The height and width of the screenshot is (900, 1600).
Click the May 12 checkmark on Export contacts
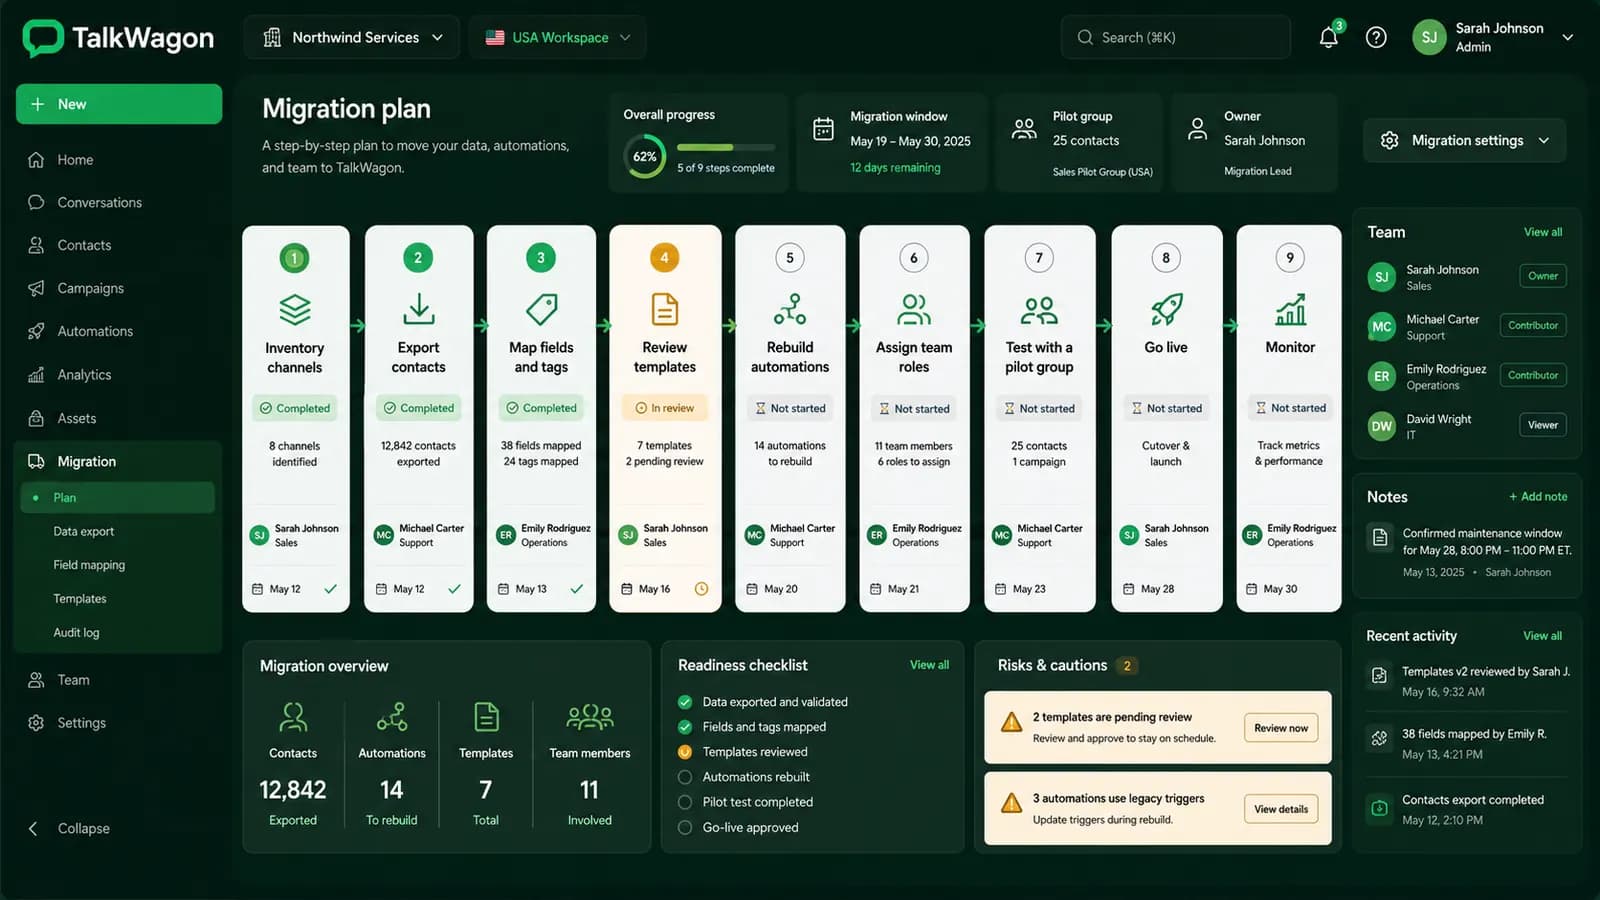454,589
